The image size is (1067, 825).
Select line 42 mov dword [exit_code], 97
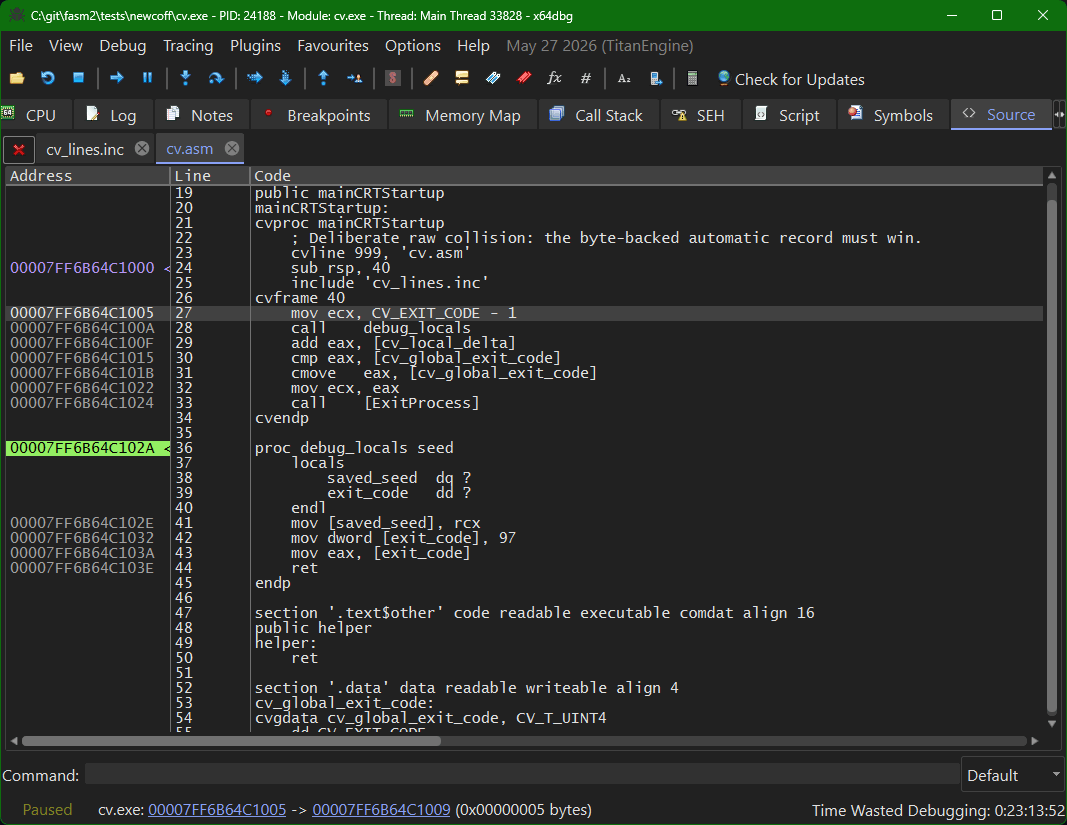(x=404, y=538)
